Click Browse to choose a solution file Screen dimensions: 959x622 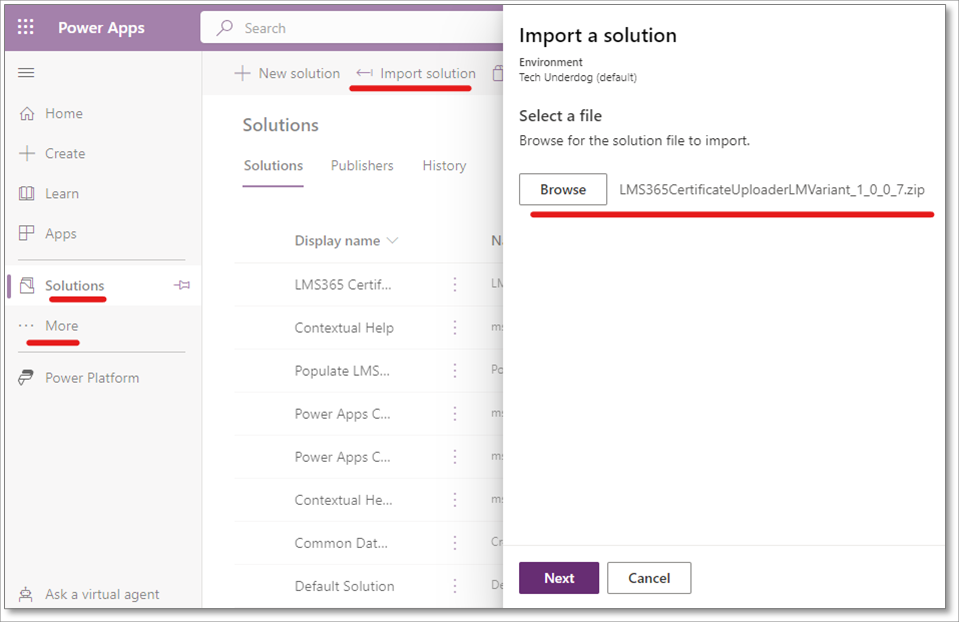[x=563, y=189]
